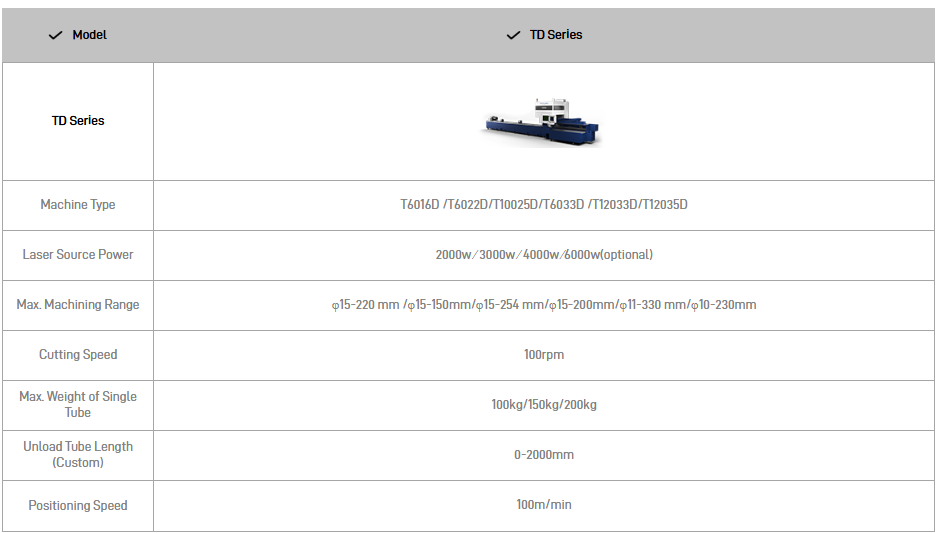Image resolution: width=940 pixels, height=533 pixels.
Task: Click the 100rpm cutting speed value
Action: click(x=544, y=355)
